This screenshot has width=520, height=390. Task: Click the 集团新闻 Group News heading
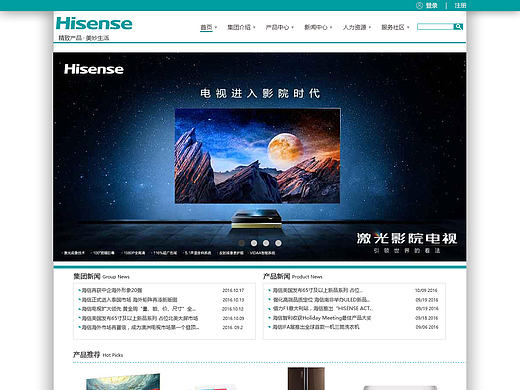pos(101,276)
